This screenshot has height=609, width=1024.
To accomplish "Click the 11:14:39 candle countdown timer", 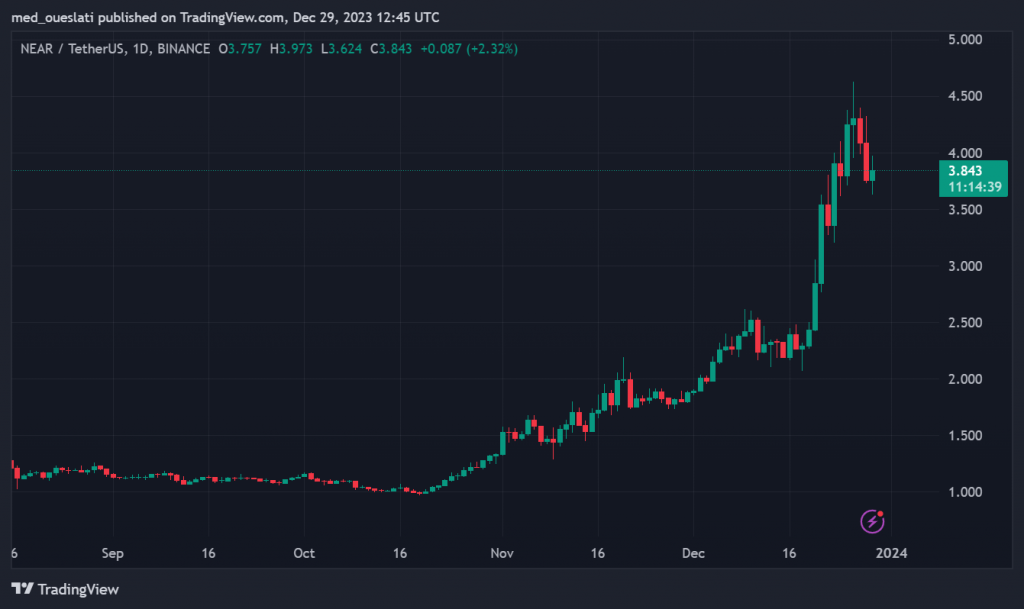I will [x=964, y=186].
